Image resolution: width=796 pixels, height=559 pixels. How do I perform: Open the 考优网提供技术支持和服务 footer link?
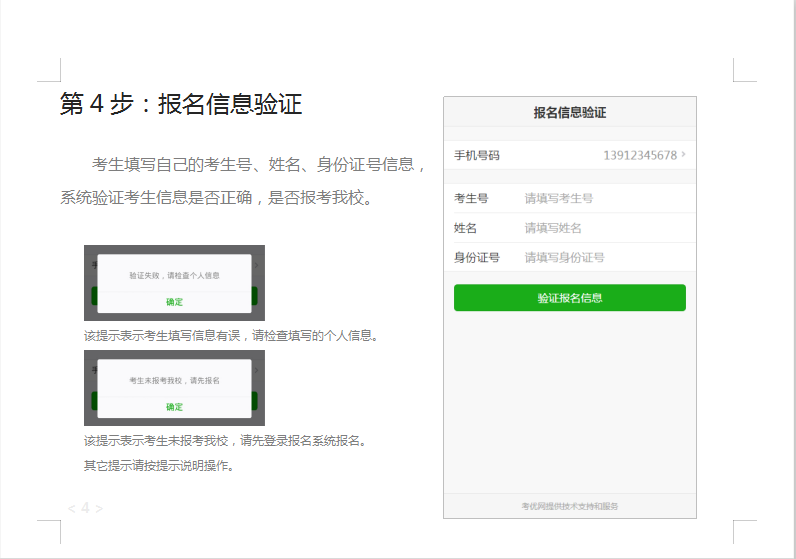coord(569,506)
